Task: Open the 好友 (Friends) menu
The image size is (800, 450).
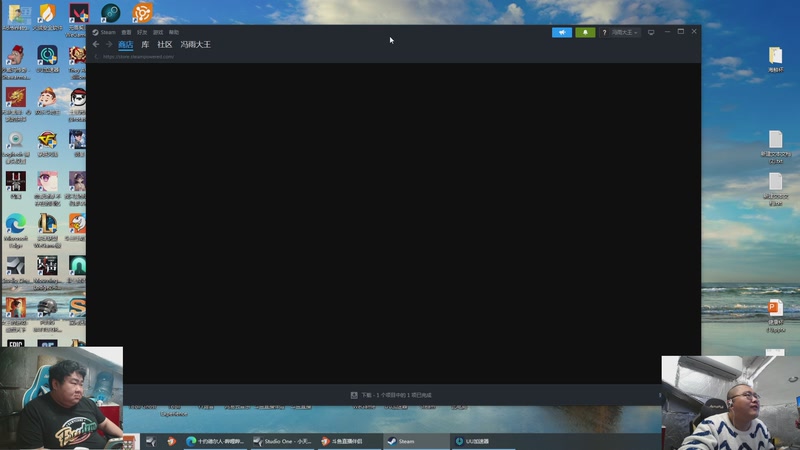Action: pos(142,32)
